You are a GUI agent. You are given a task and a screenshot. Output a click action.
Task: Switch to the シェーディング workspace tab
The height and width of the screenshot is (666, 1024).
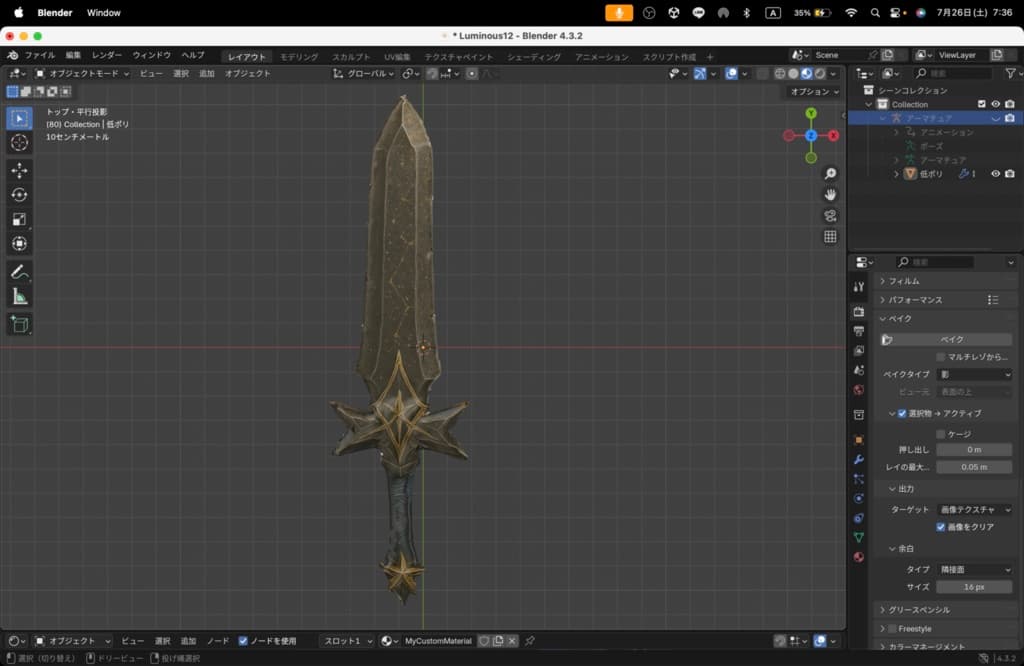click(x=535, y=57)
